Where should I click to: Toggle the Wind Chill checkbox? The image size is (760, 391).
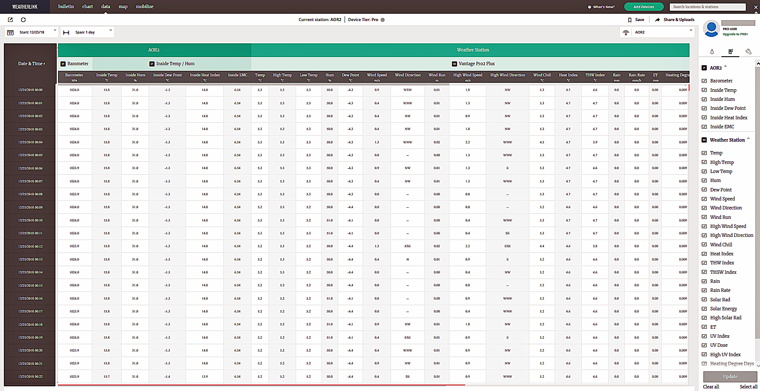[705, 245]
